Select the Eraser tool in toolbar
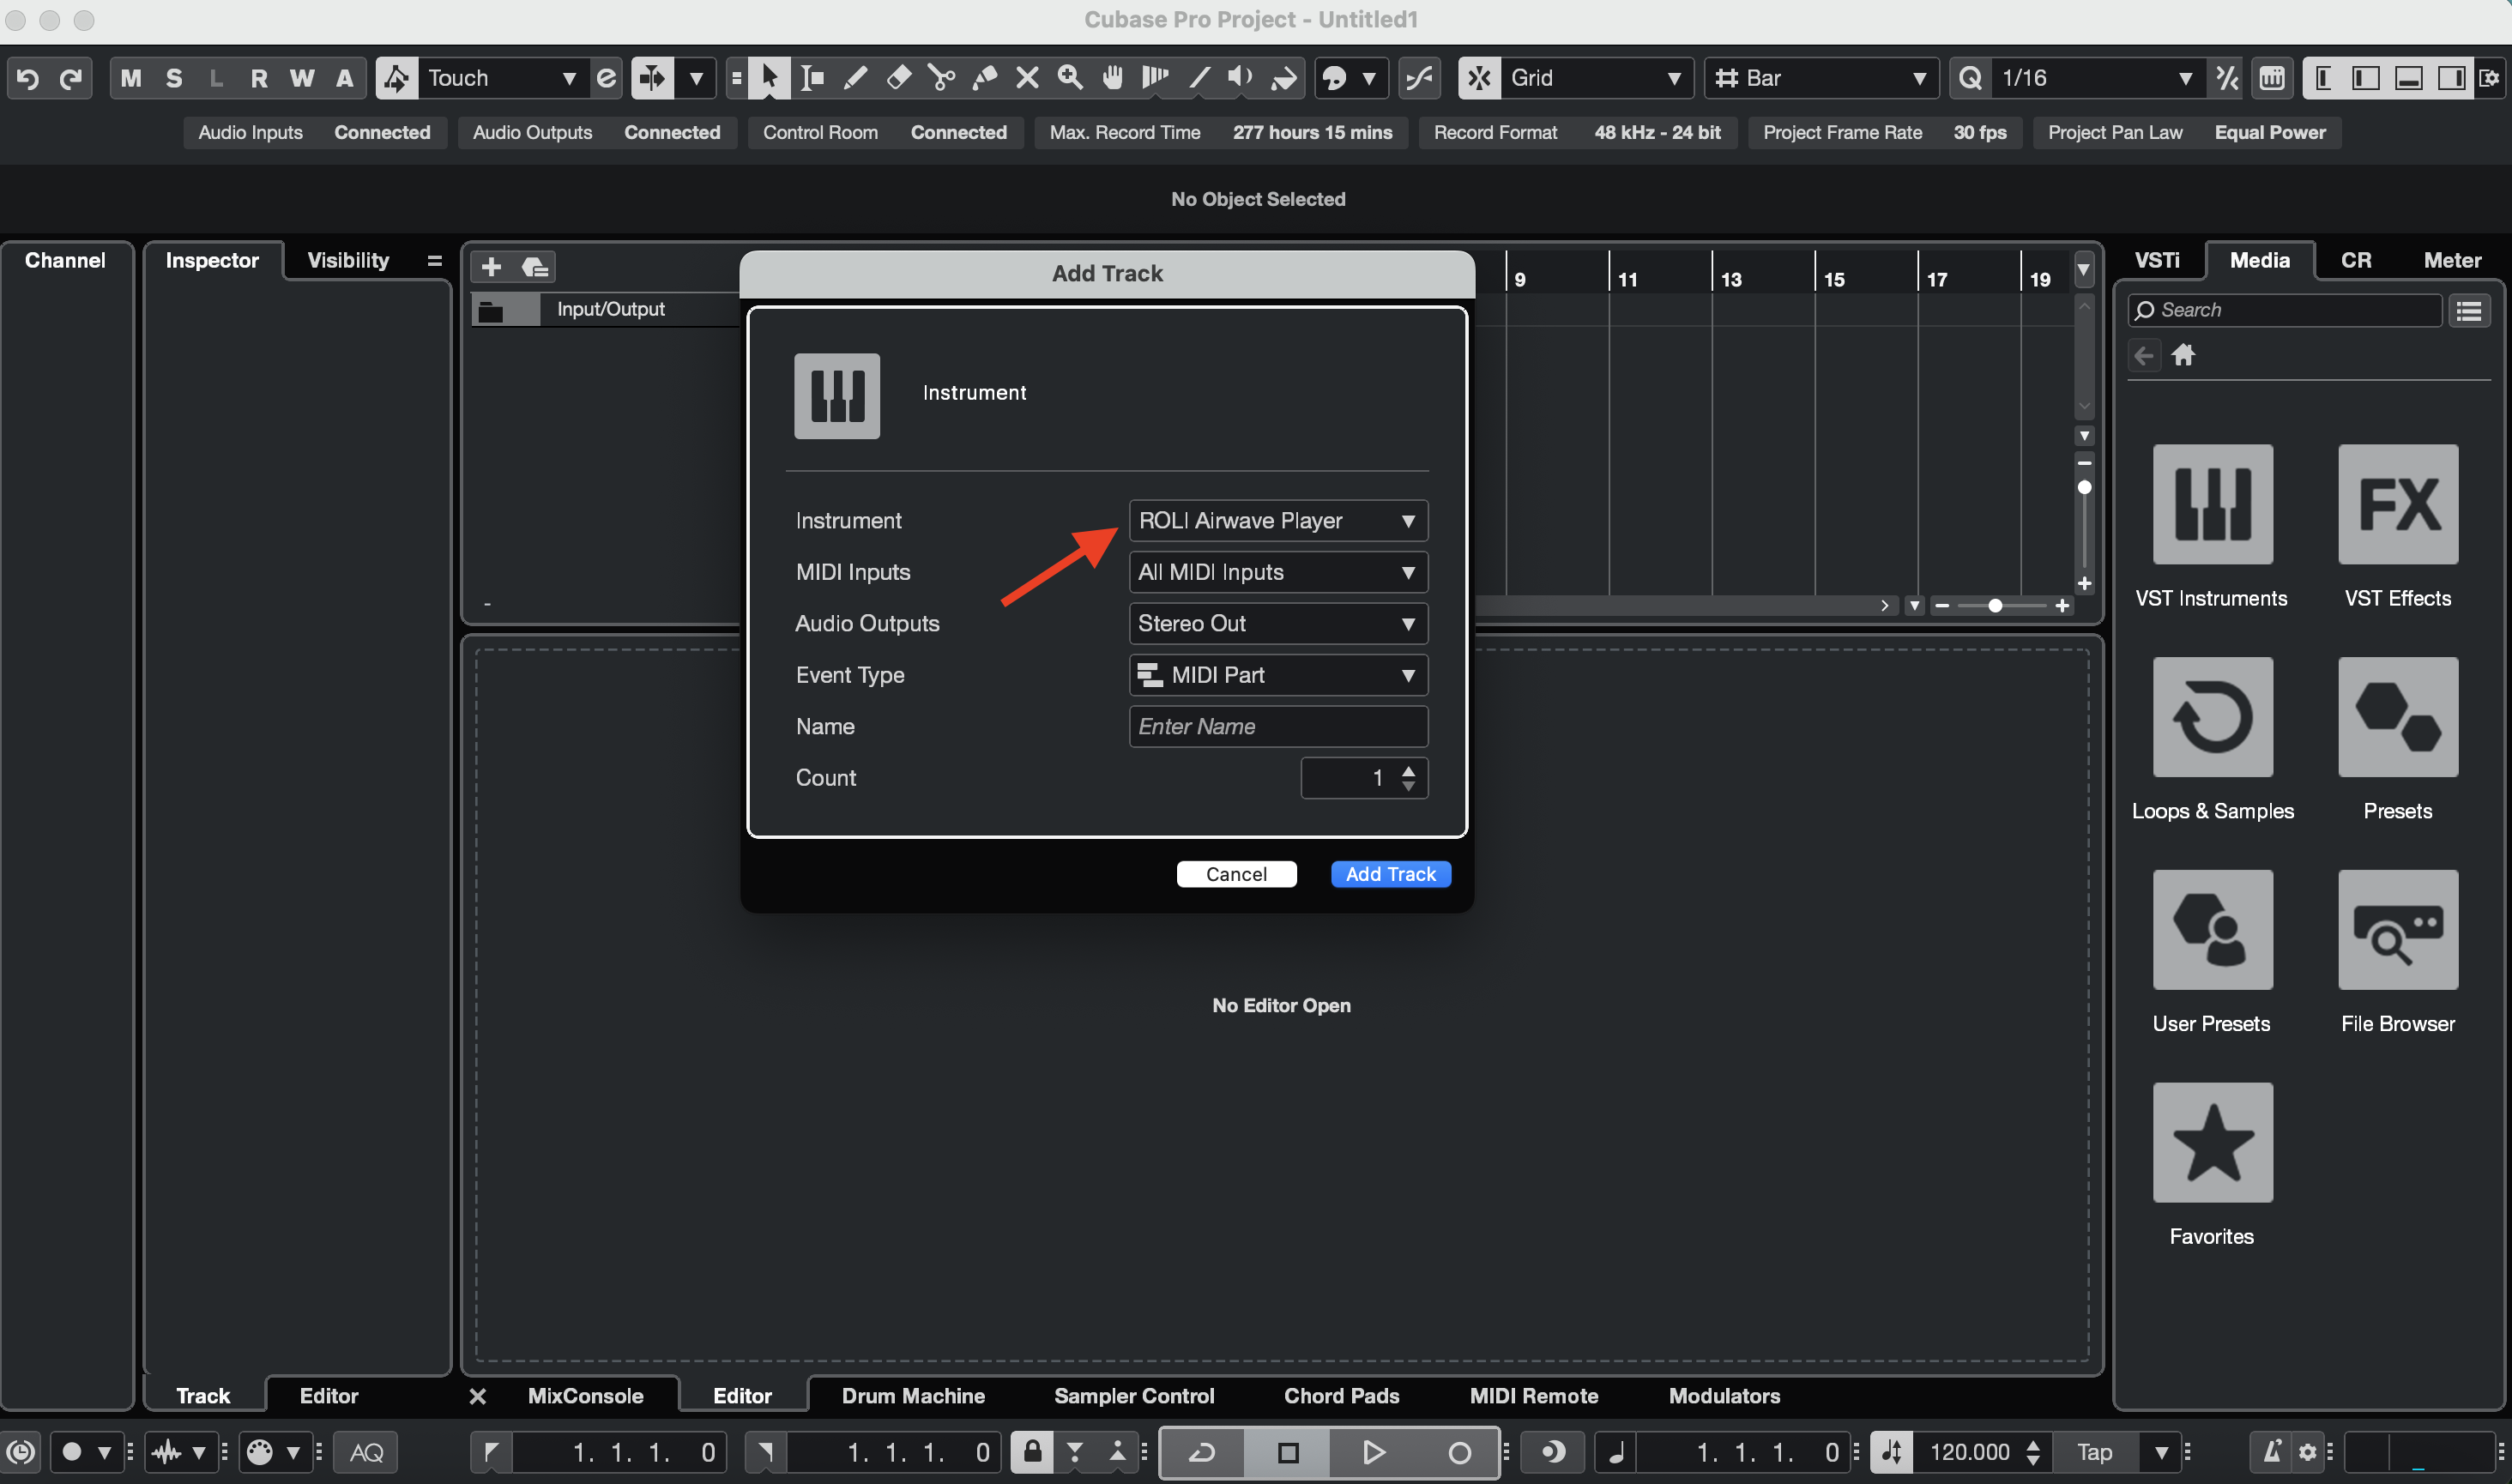The width and height of the screenshot is (2512, 1484). pyautogui.click(x=898, y=78)
